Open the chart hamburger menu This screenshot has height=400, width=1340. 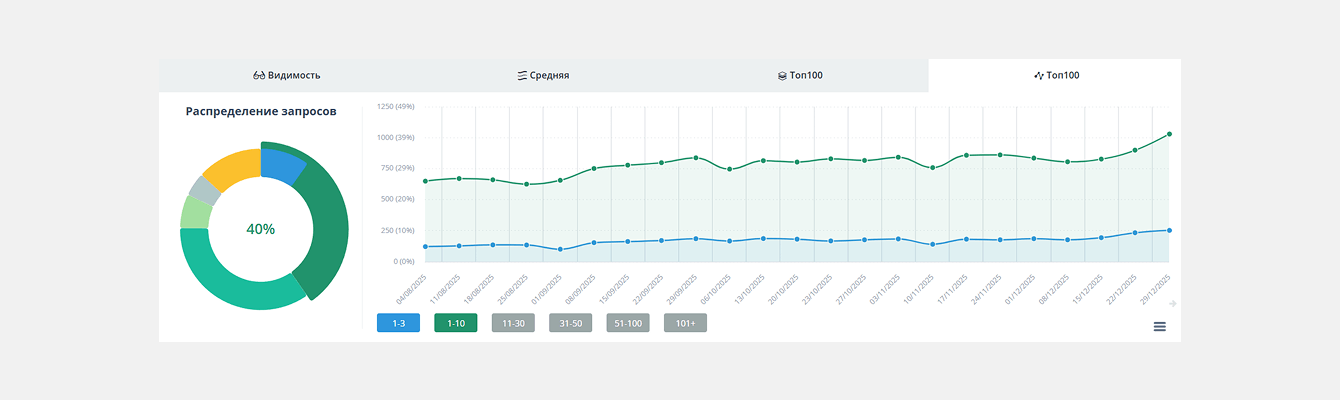[x=1160, y=326]
